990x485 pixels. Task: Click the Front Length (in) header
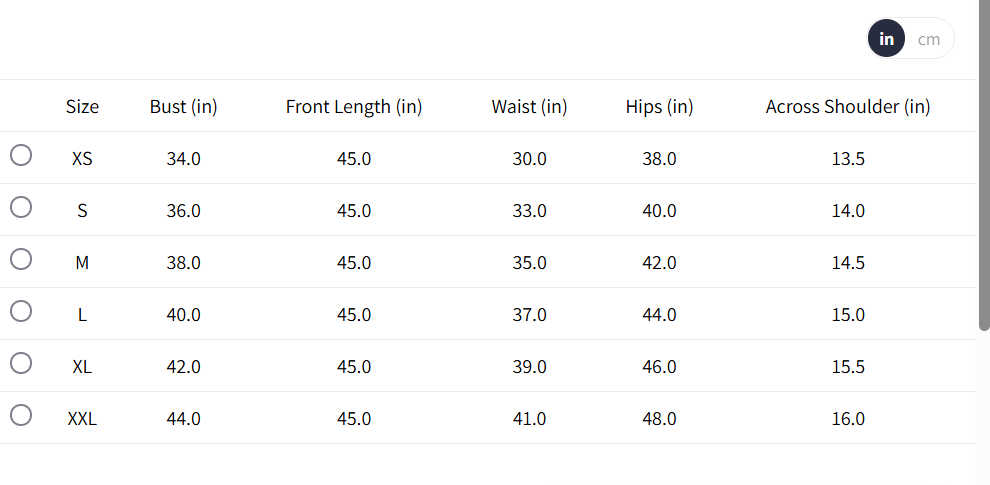[x=354, y=106]
